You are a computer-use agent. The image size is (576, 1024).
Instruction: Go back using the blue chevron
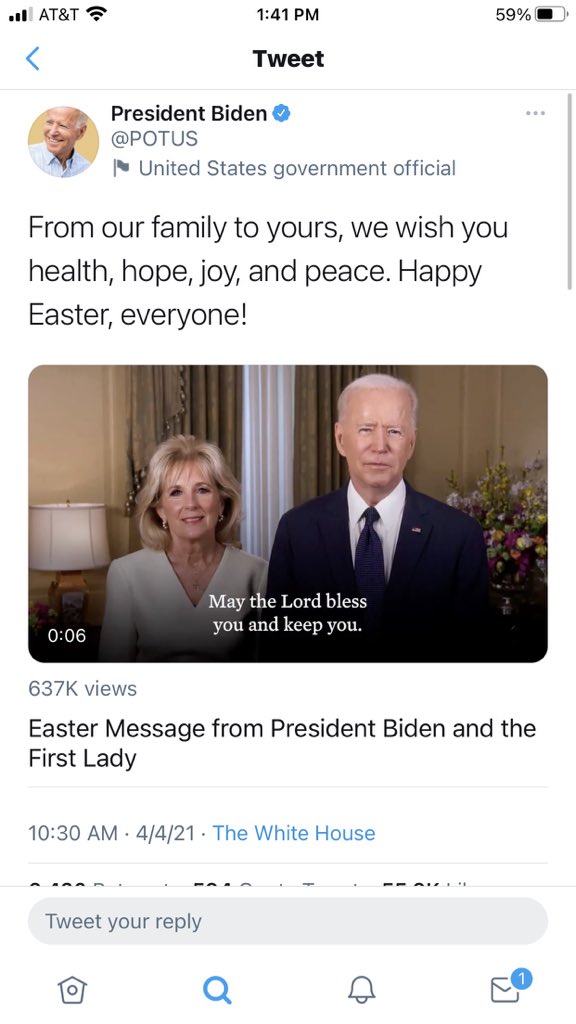coord(32,59)
